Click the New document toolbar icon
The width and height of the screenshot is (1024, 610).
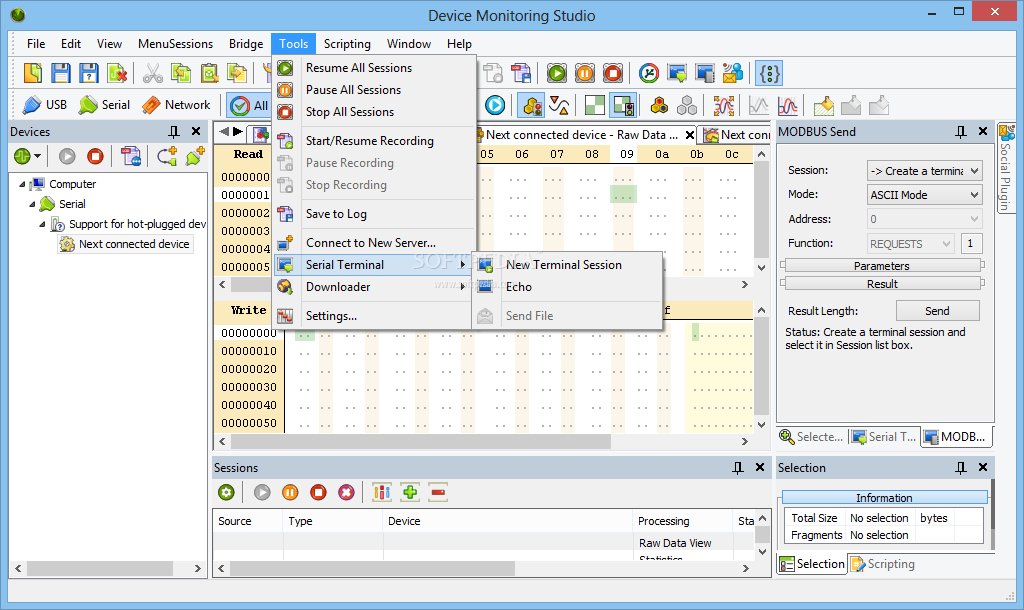click(x=33, y=73)
